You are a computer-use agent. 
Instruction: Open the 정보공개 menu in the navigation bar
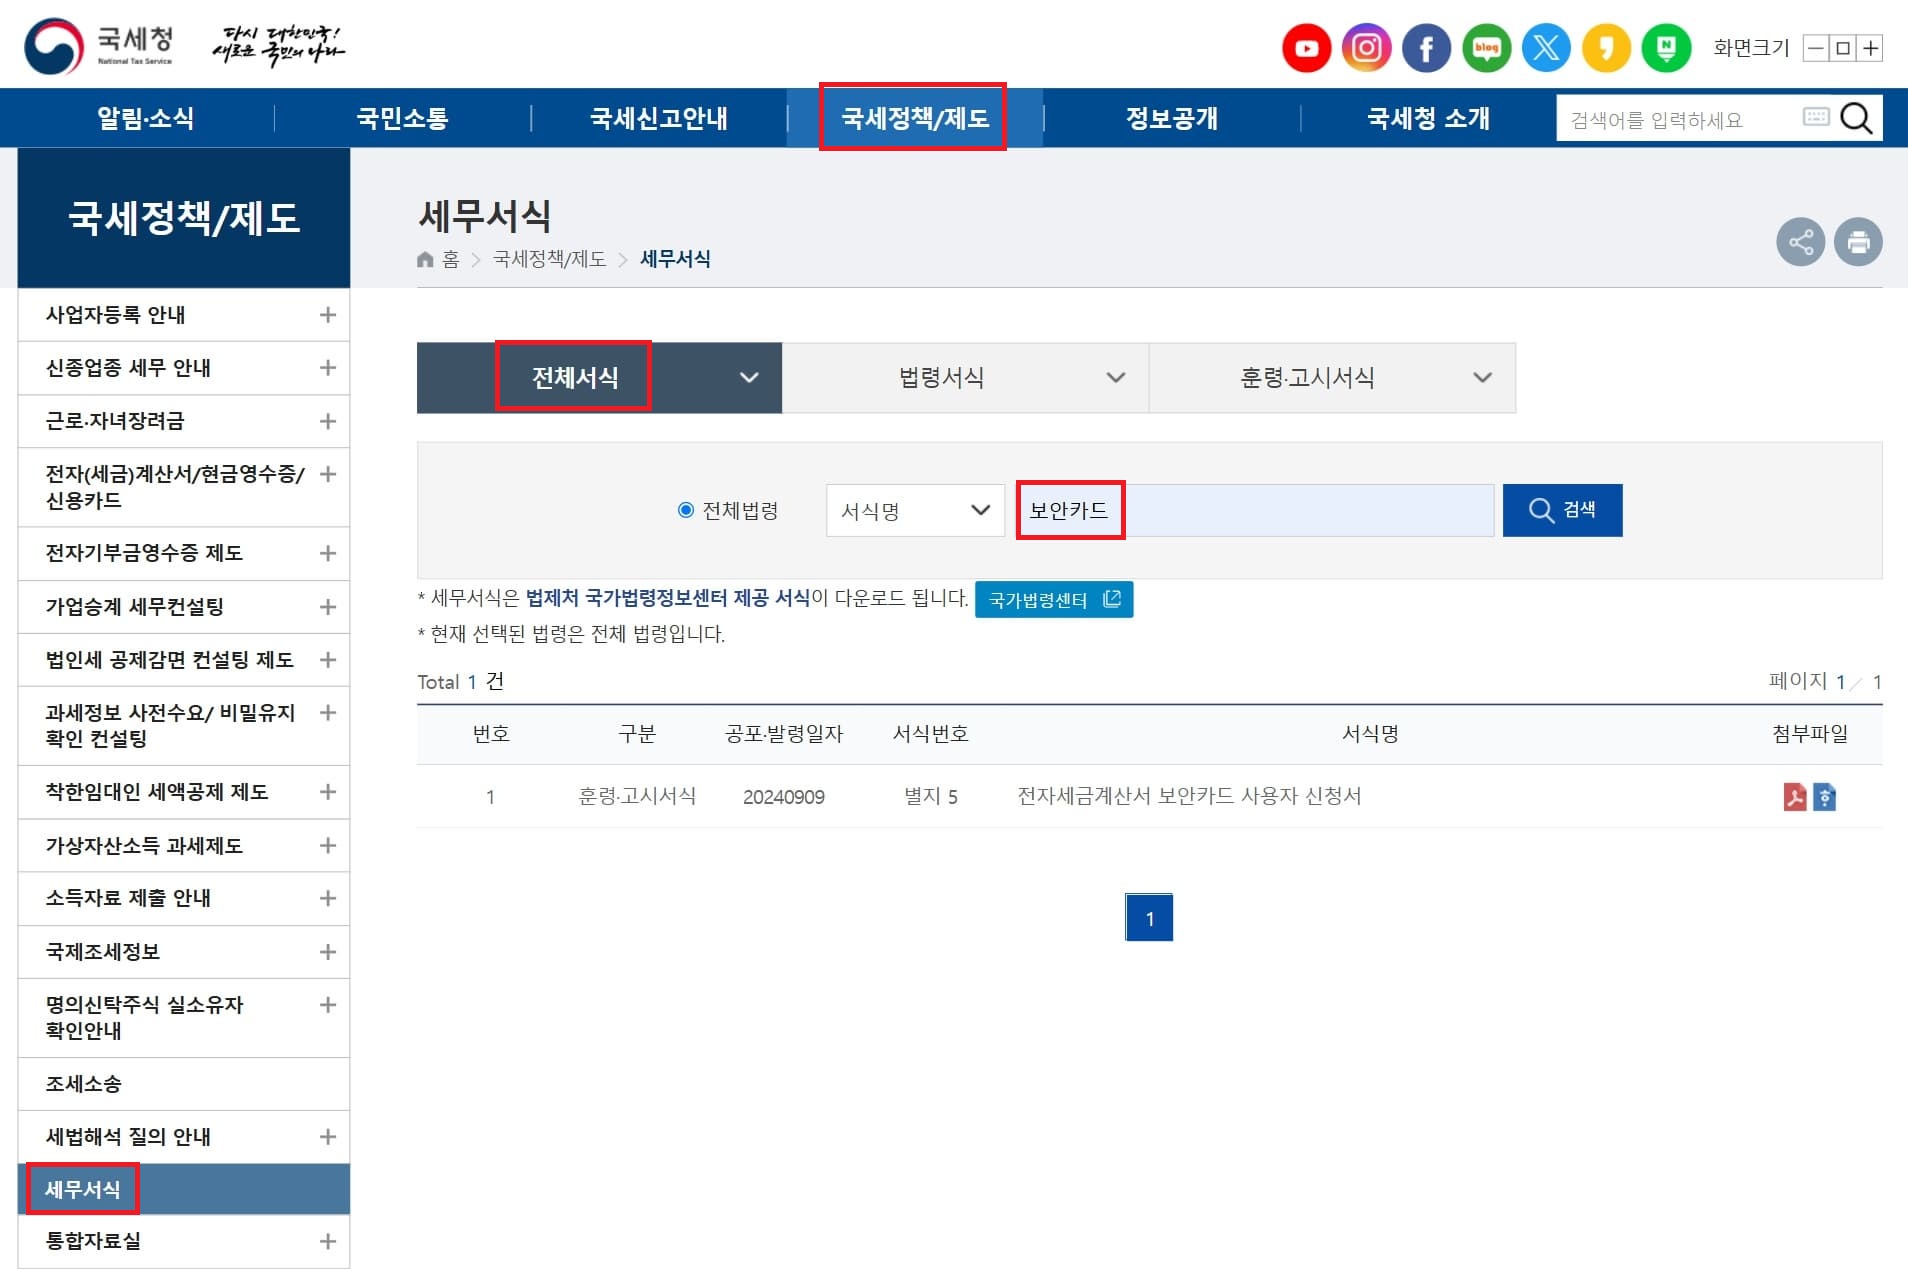click(x=1171, y=117)
